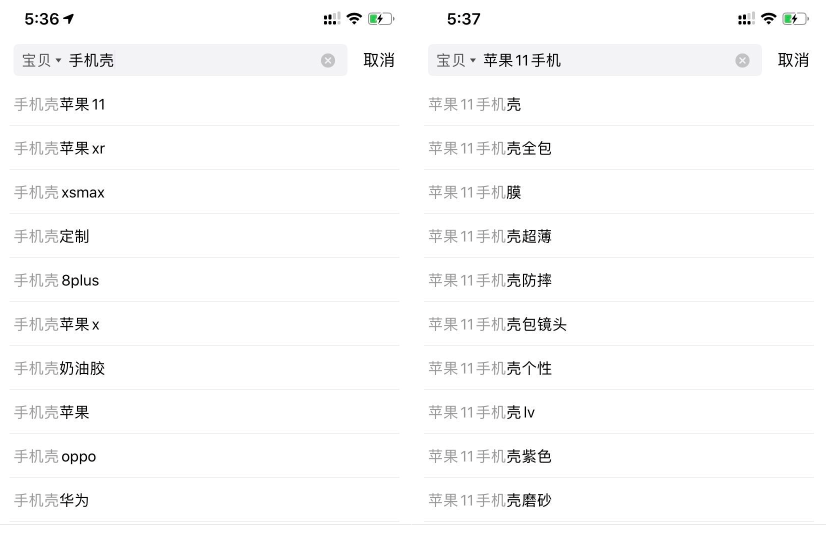Screen dimensions: 834x537
Task: Select suggestion 手机壳苹果11
Action: tap(205, 104)
